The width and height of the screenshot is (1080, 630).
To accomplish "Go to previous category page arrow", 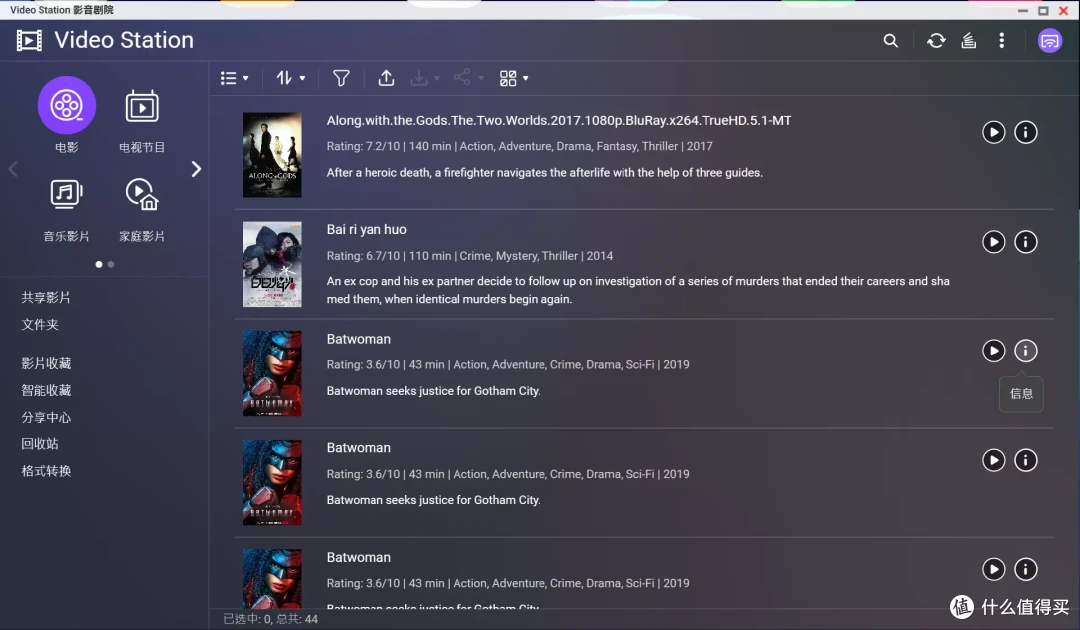I will [12, 169].
